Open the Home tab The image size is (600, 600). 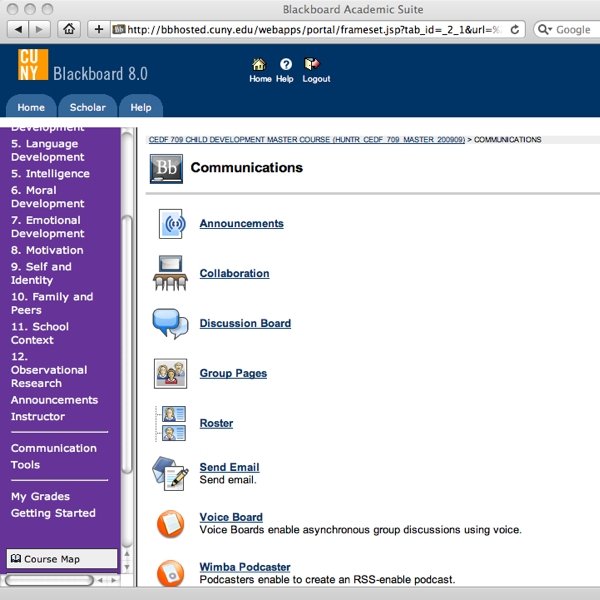31,107
